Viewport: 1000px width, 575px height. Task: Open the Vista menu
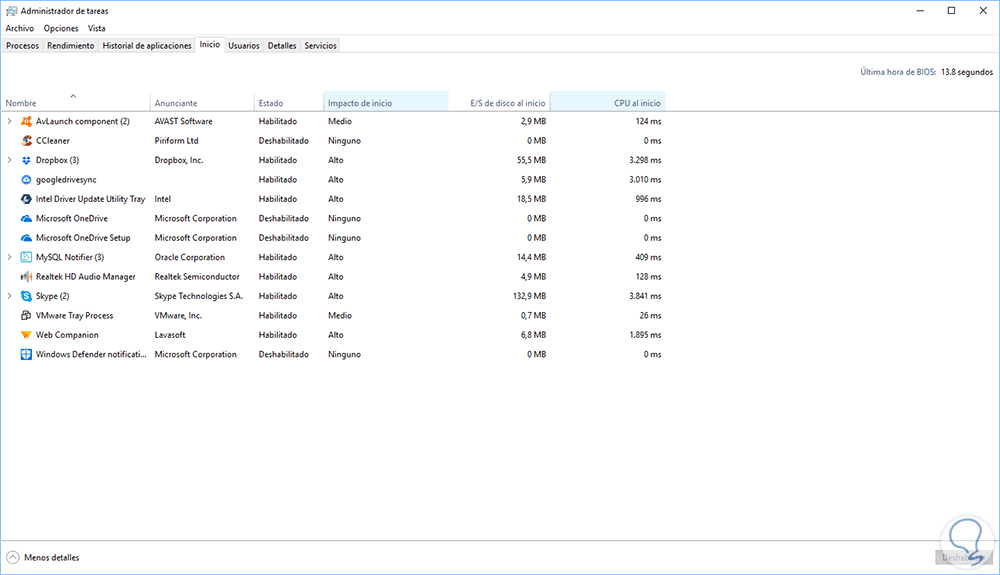pyautogui.click(x=96, y=28)
